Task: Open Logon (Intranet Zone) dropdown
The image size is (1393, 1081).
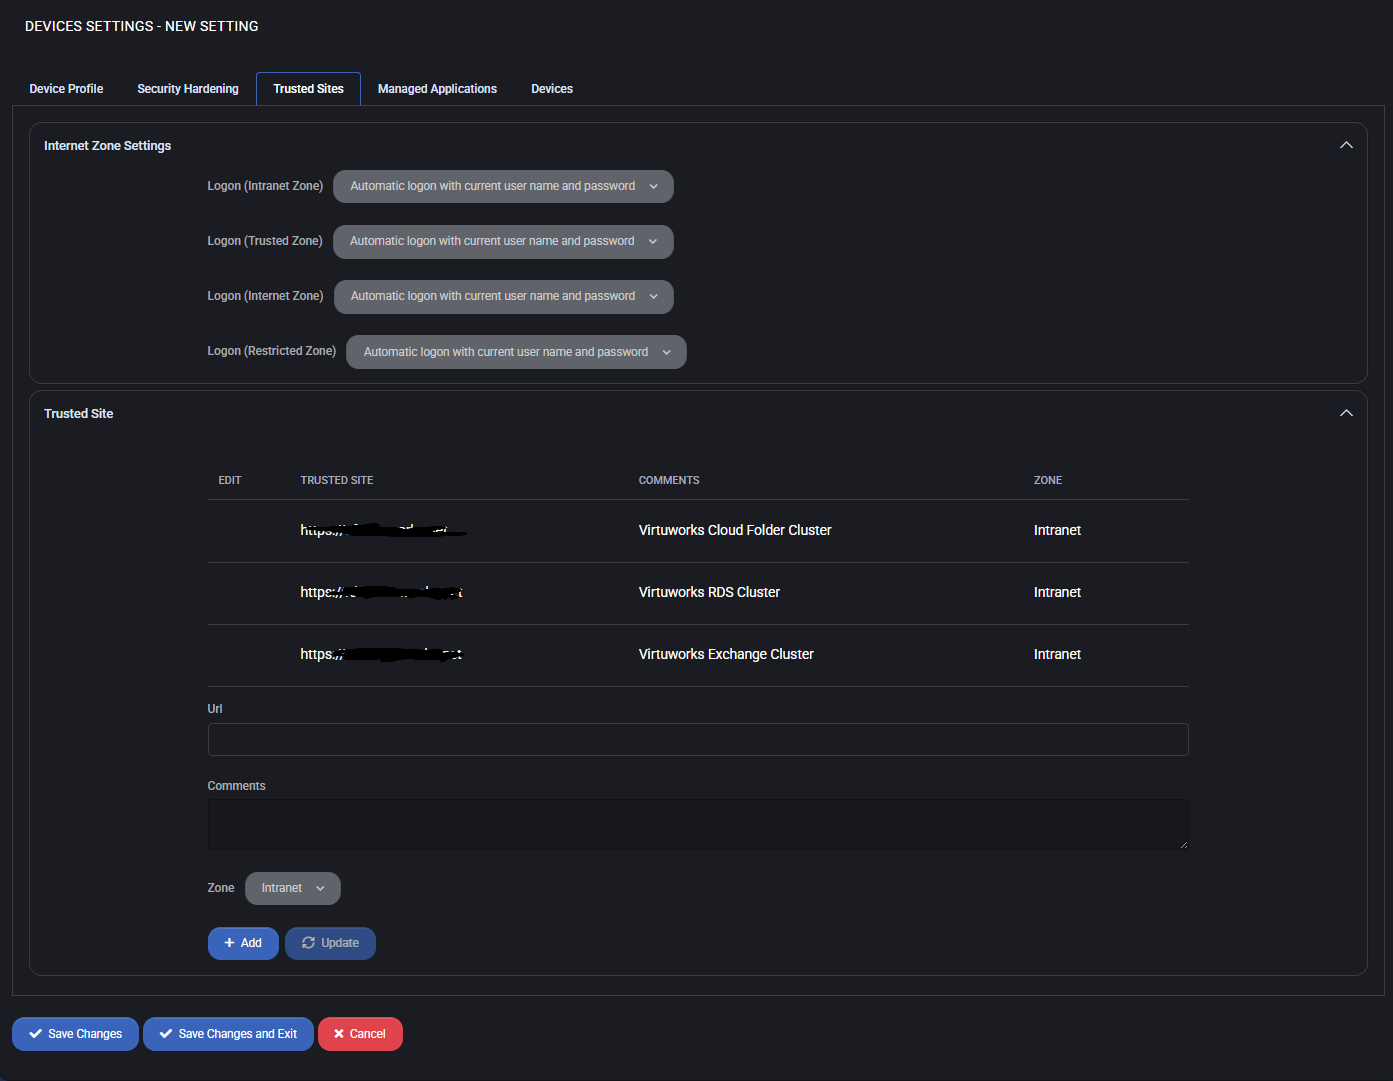Action: (503, 186)
